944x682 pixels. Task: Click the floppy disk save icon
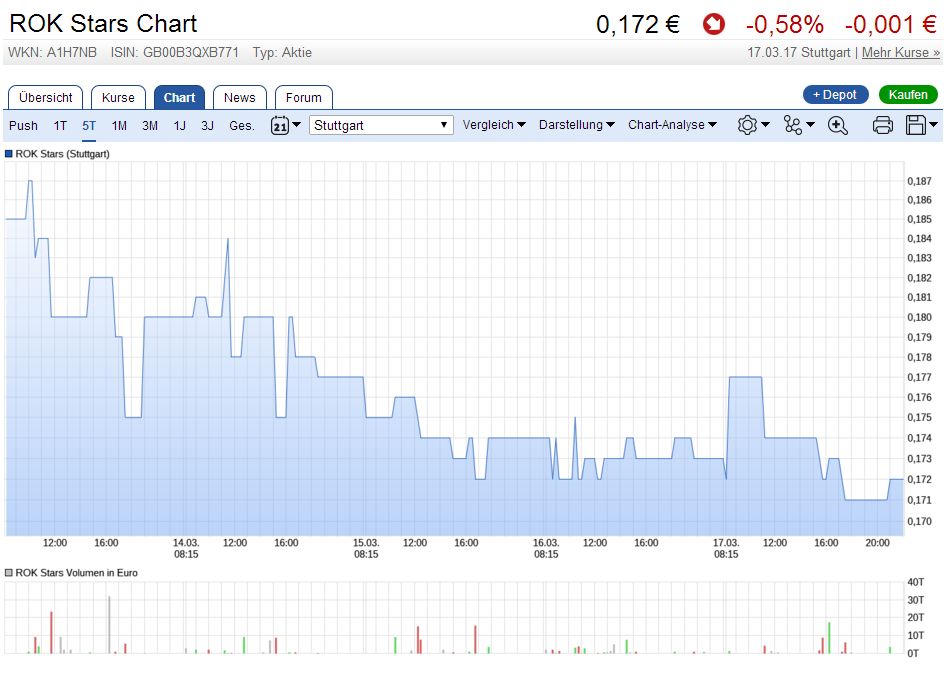click(916, 125)
